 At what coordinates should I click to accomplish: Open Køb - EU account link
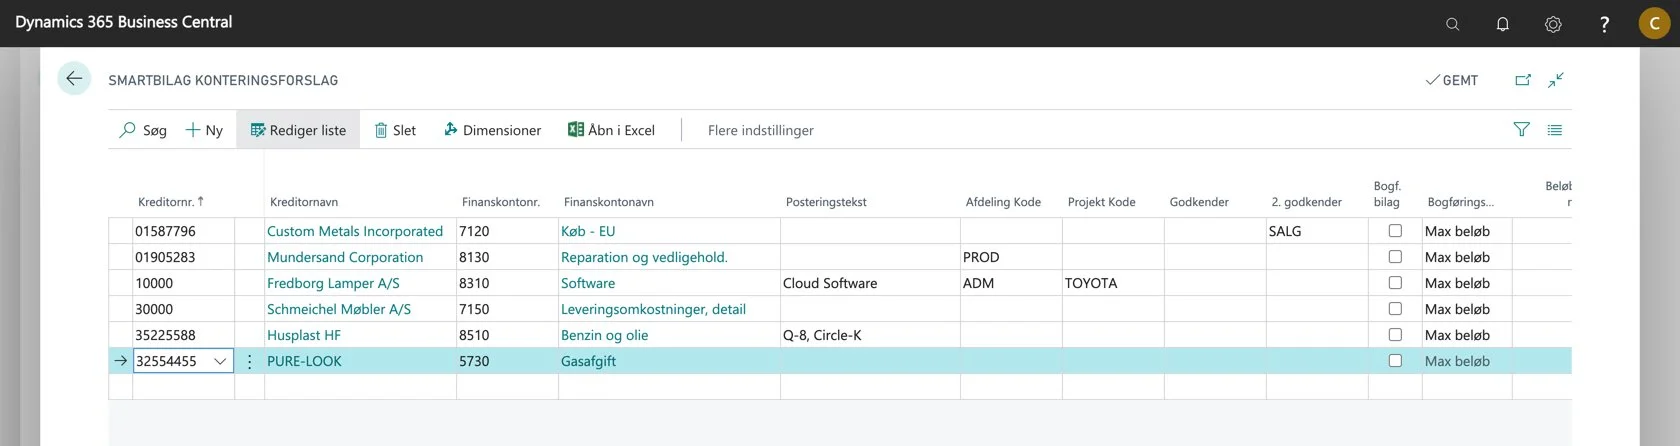click(x=588, y=231)
